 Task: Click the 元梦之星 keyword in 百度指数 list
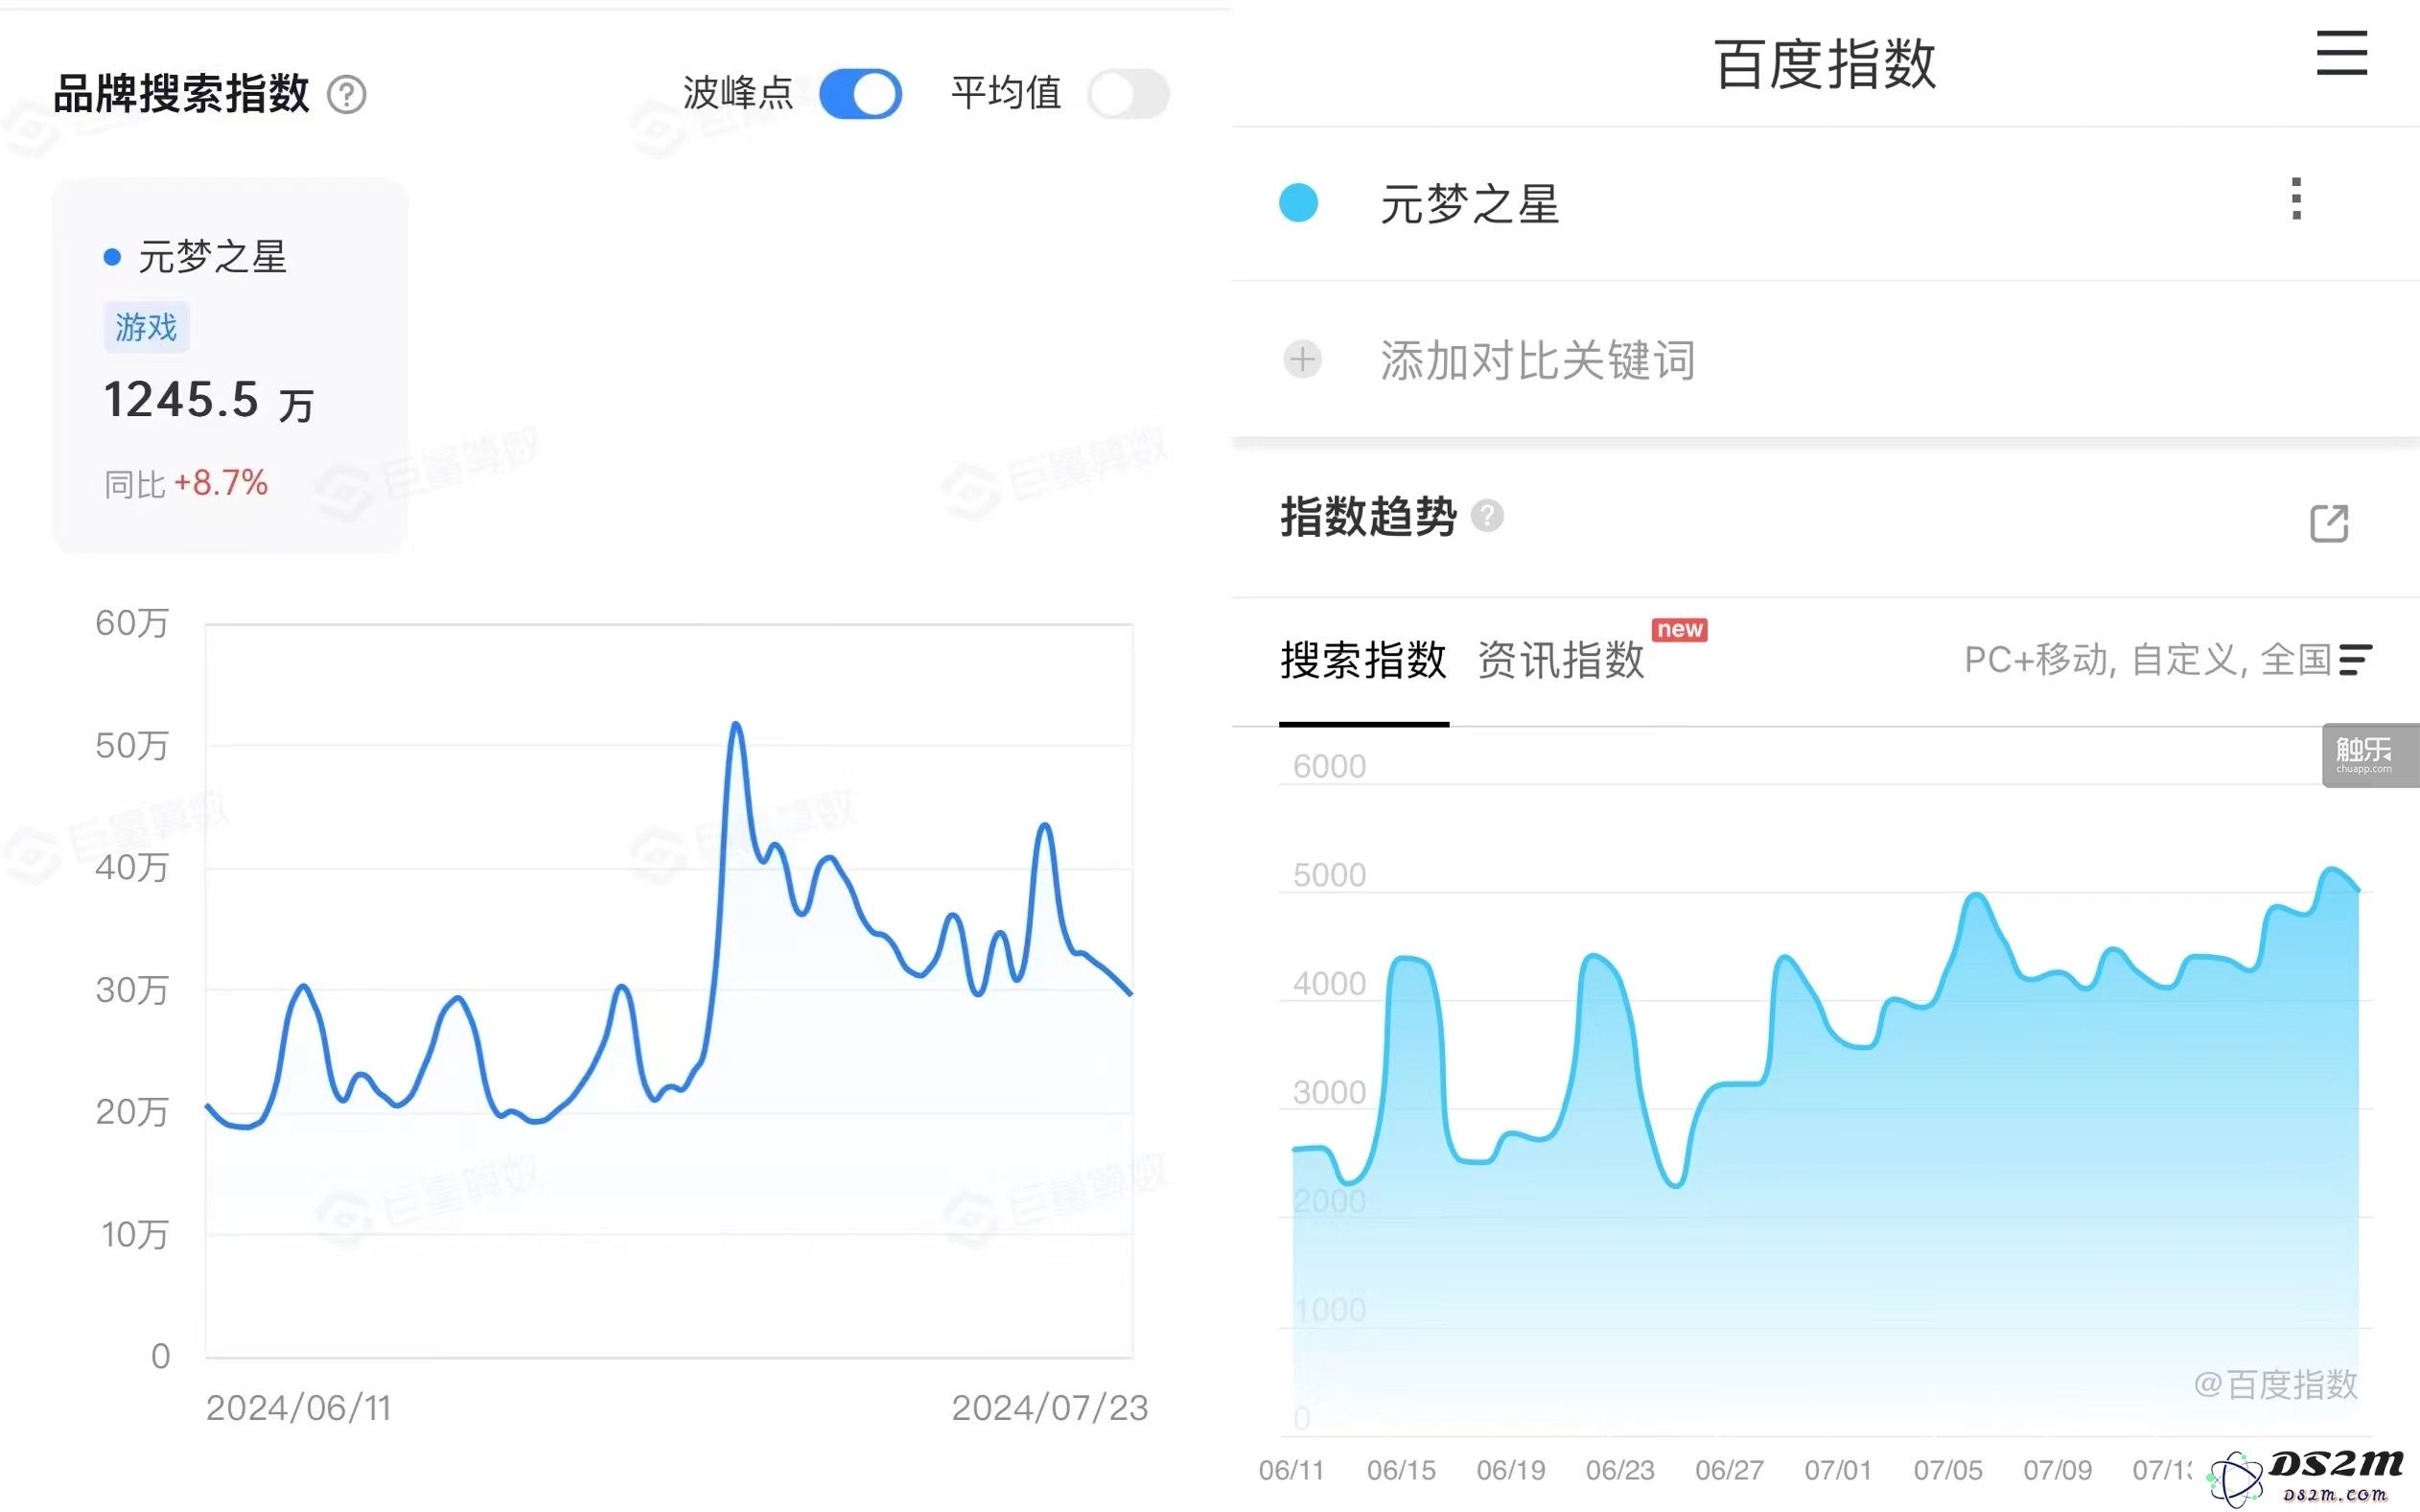coord(1470,204)
